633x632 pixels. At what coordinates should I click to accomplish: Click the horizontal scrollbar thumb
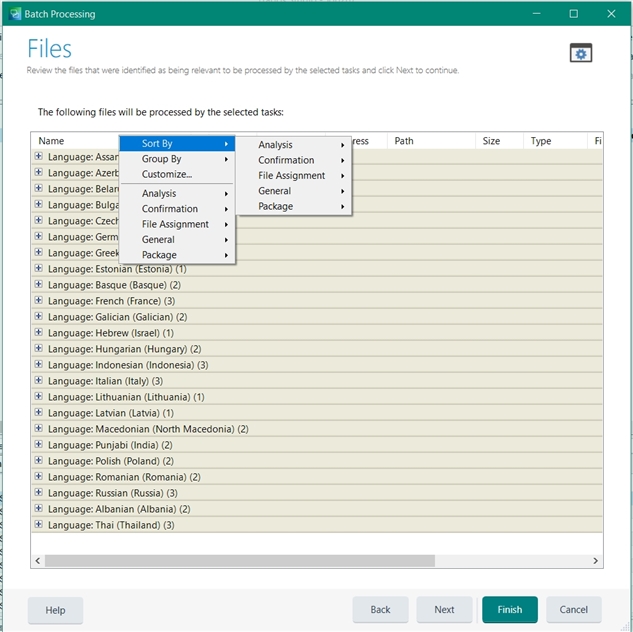240,561
